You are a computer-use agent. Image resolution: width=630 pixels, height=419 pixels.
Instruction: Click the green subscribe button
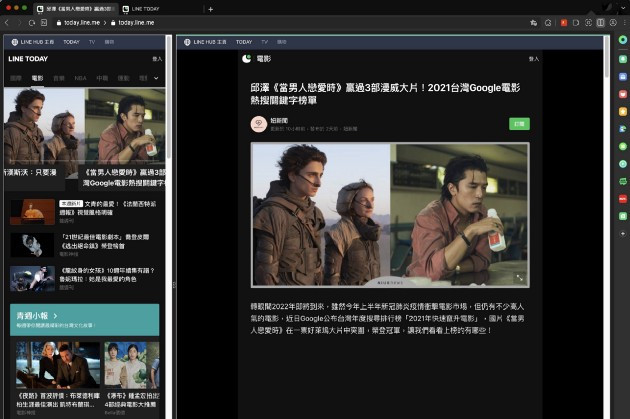[519, 124]
